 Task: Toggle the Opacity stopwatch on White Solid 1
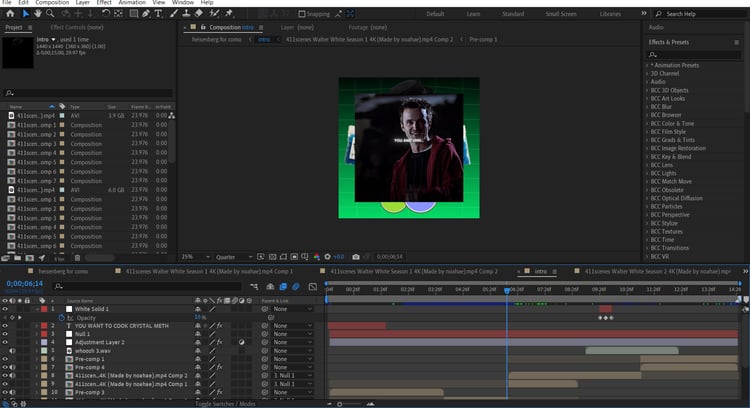pos(62,318)
